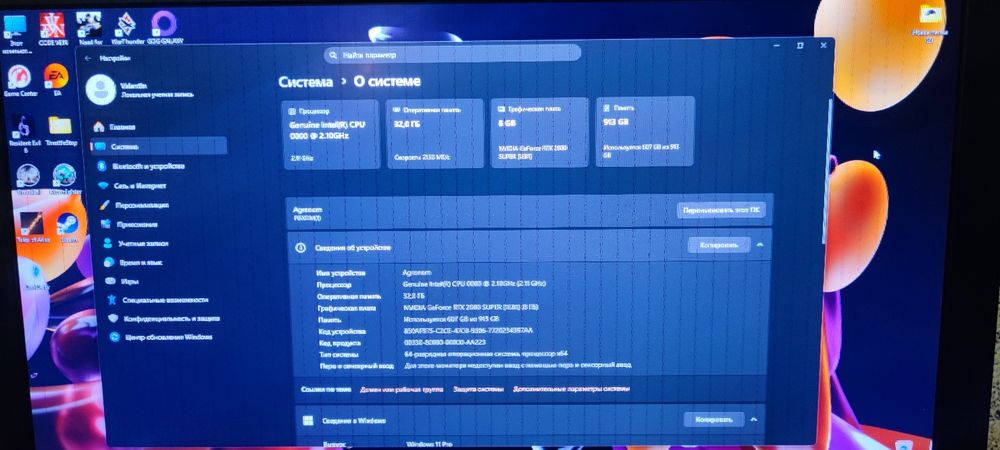The image size is (1000, 450).
Task: Open the Процессор info card
Action: (x=331, y=133)
